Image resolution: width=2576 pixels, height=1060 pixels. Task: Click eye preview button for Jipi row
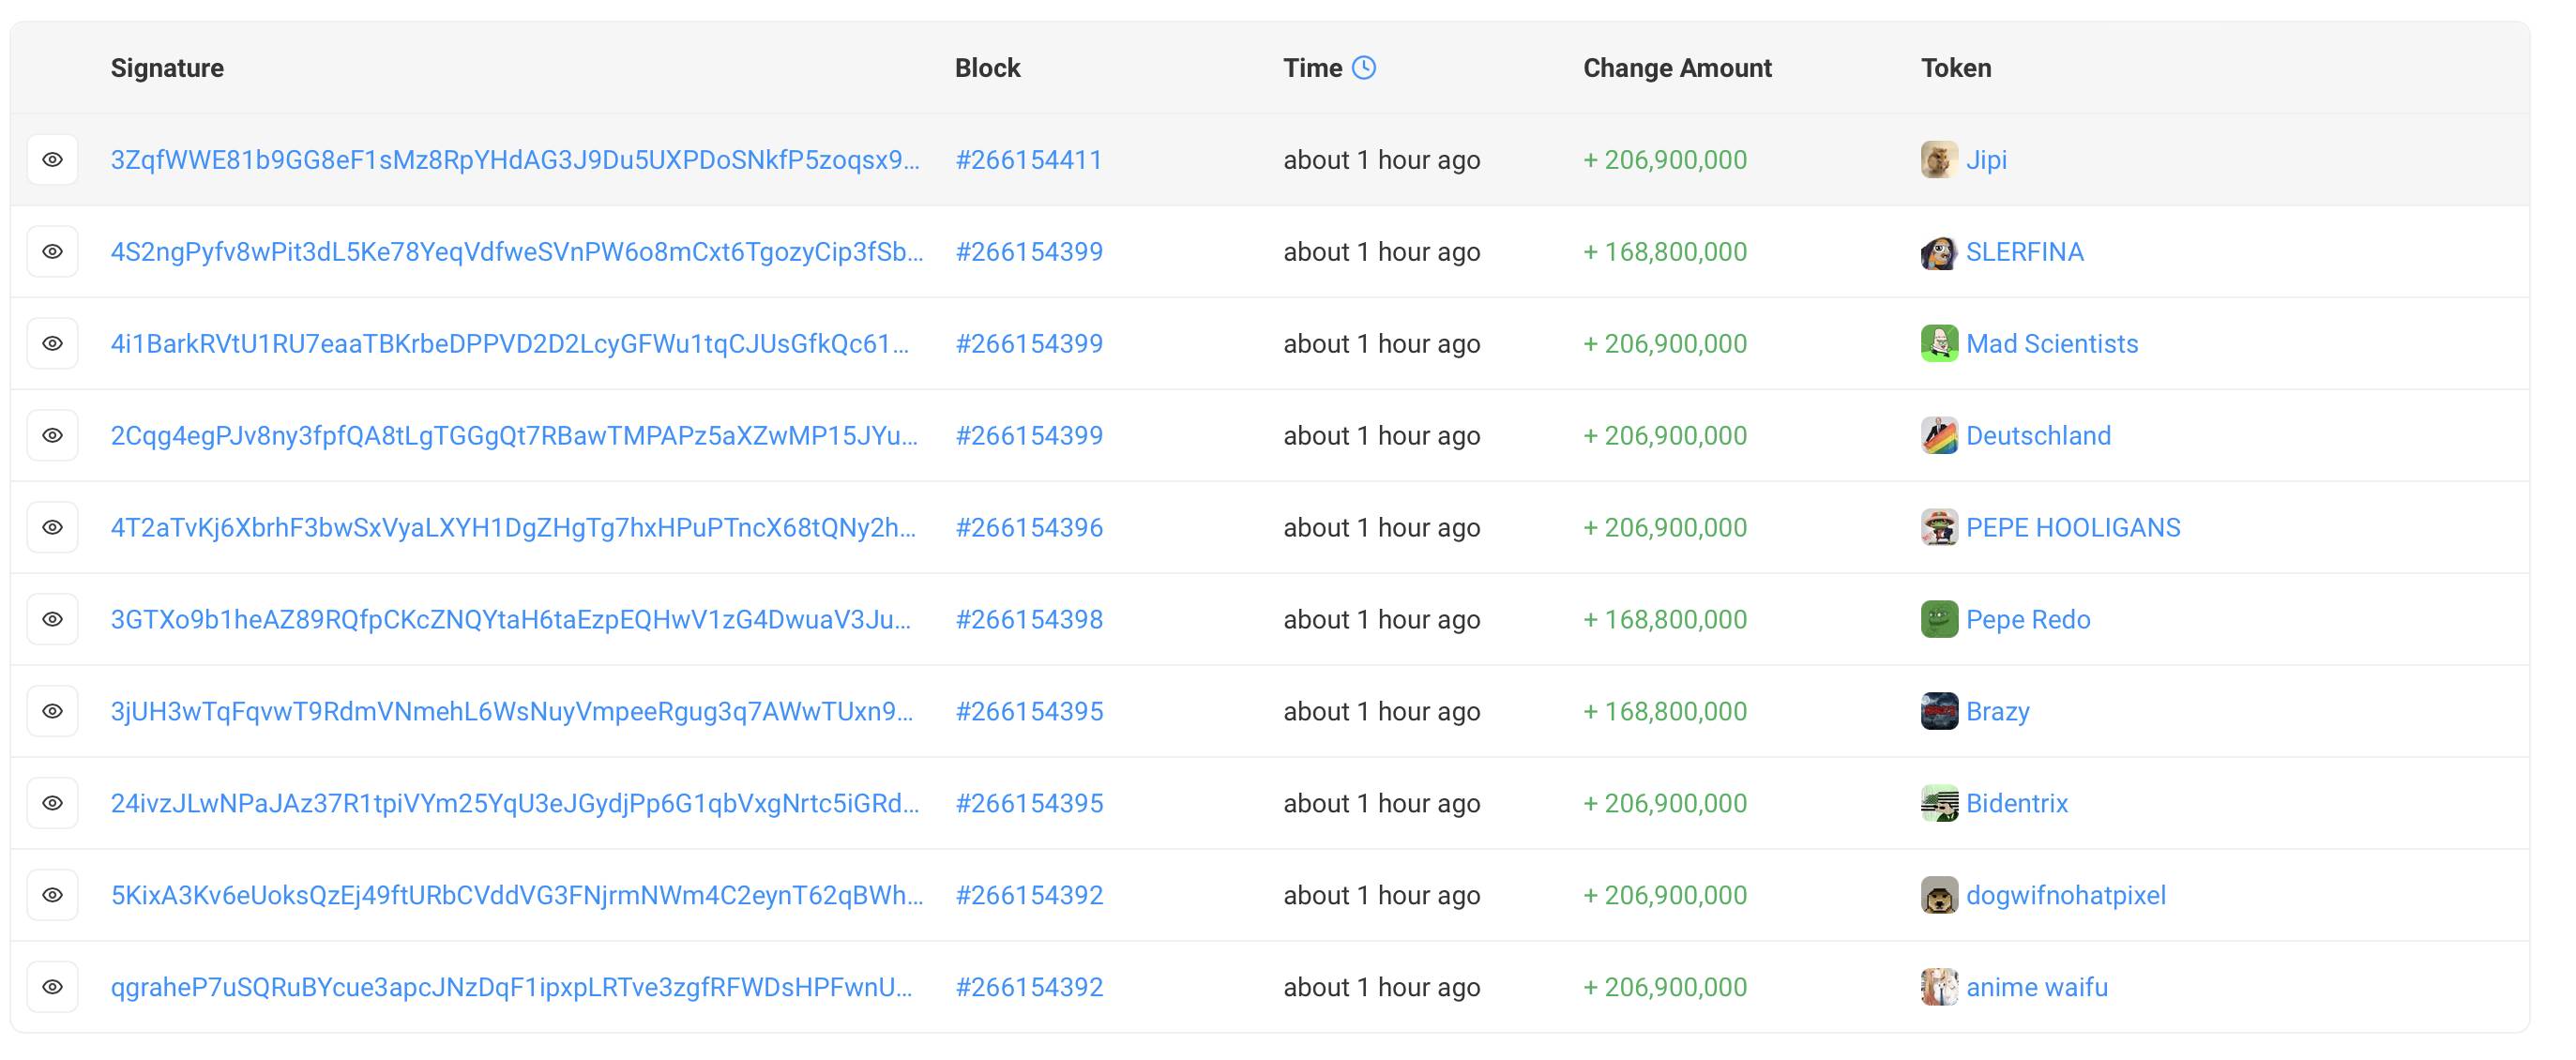[53, 160]
